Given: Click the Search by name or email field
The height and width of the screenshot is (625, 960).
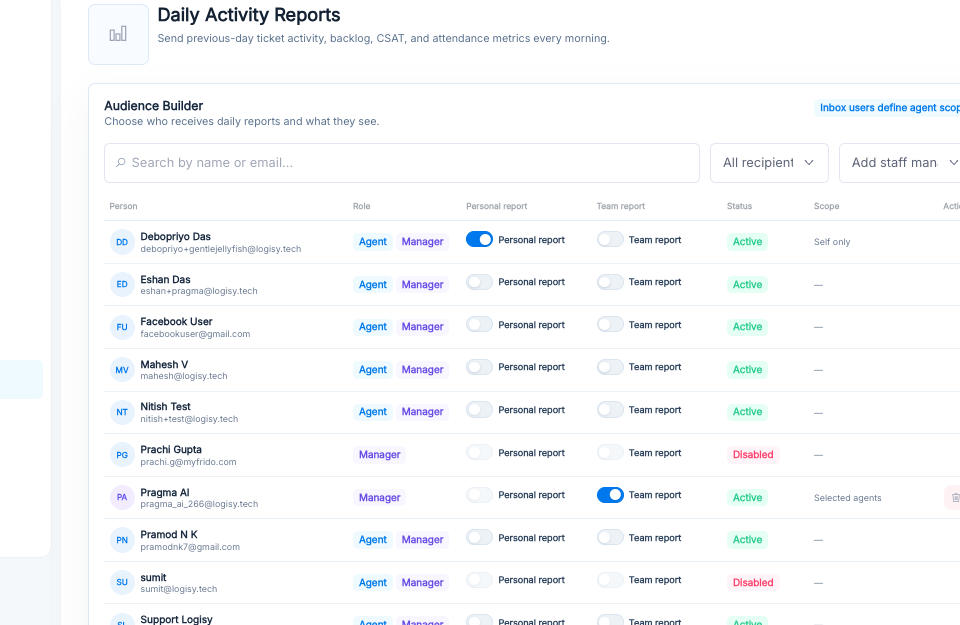Looking at the screenshot, I should (x=402, y=163).
